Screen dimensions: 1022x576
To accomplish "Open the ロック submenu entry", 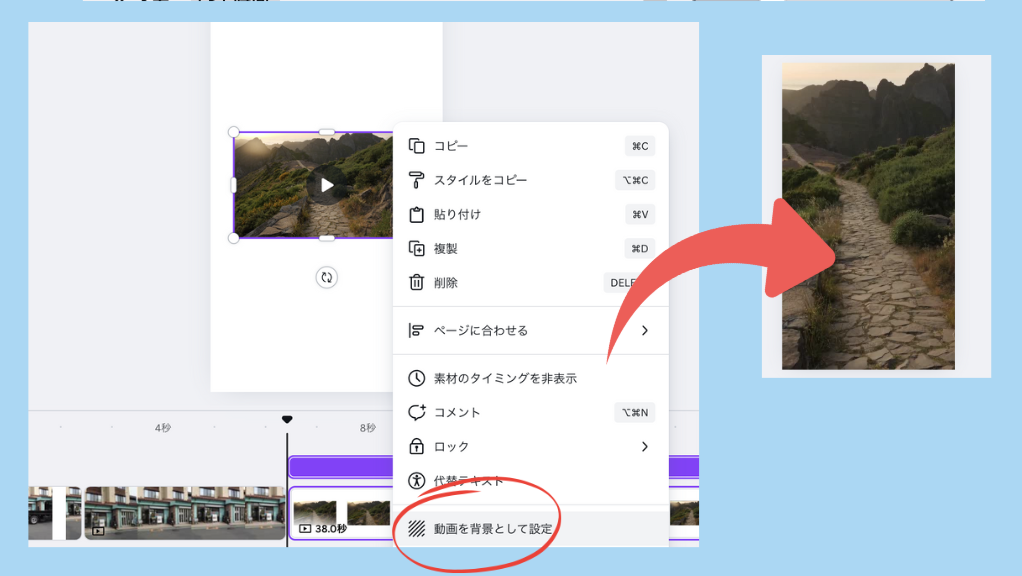I will coord(531,446).
